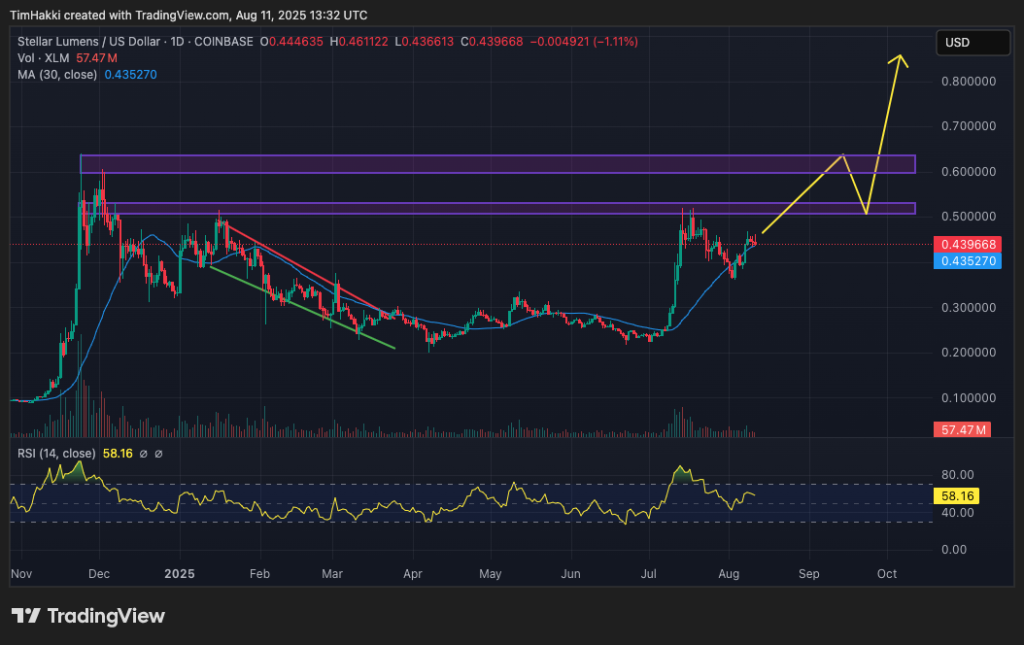The height and width of the screenshot is (645, 1024).
Task: Select the lower purple supply zone rectangle
Action: pyautogui.click(x=500, y=208)
